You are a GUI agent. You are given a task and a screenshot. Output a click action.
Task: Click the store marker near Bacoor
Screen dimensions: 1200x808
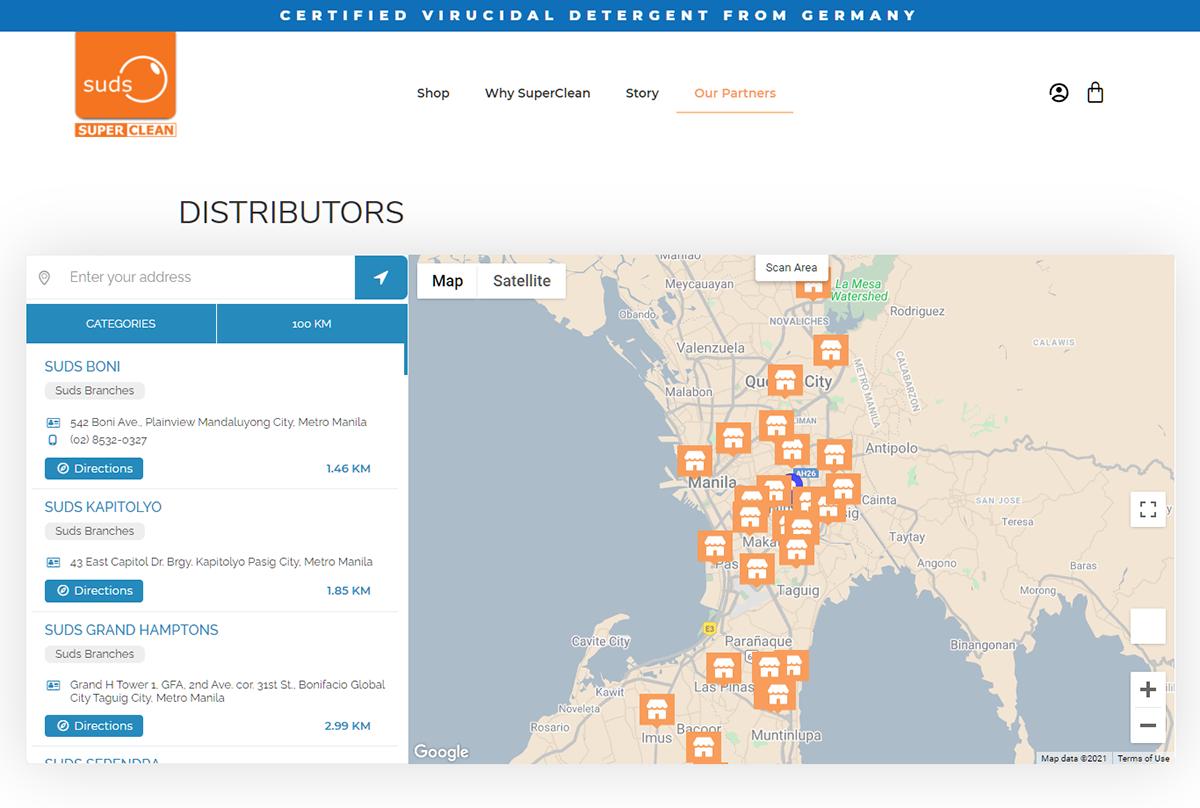[704, 747]
